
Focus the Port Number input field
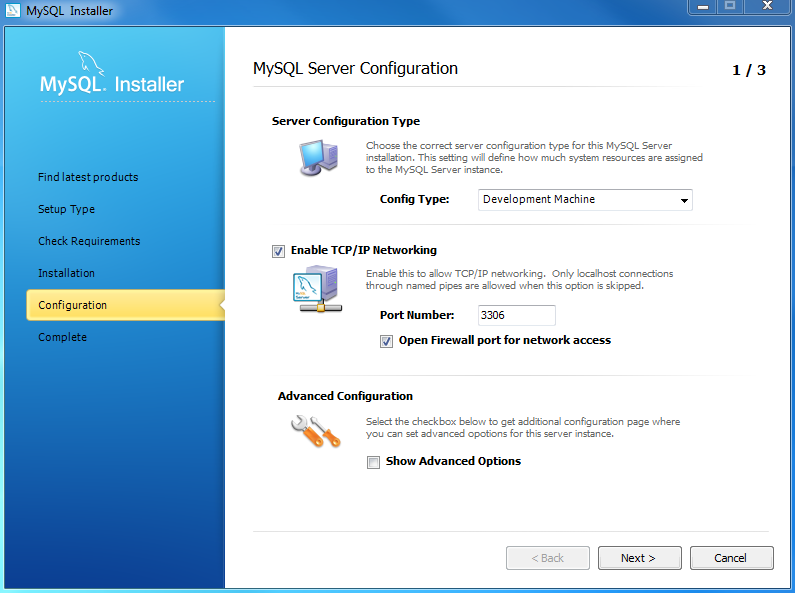click(x=517, y=315)
